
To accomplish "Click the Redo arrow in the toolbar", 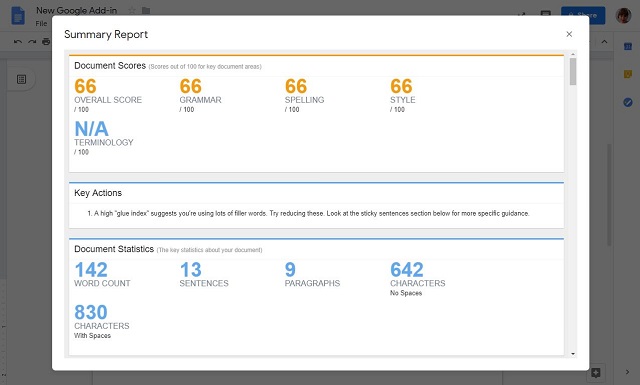I will [x=32, y=42].
